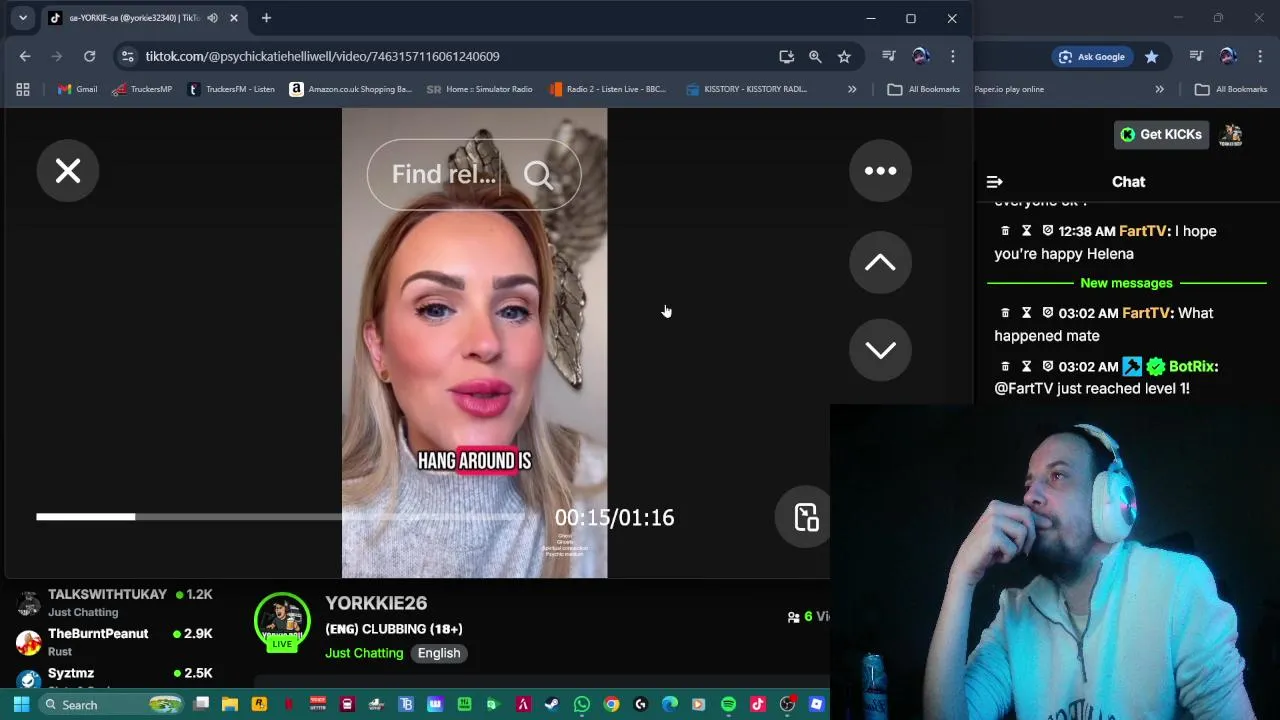Click the search magnifier in the Find related box

point(538,175)
